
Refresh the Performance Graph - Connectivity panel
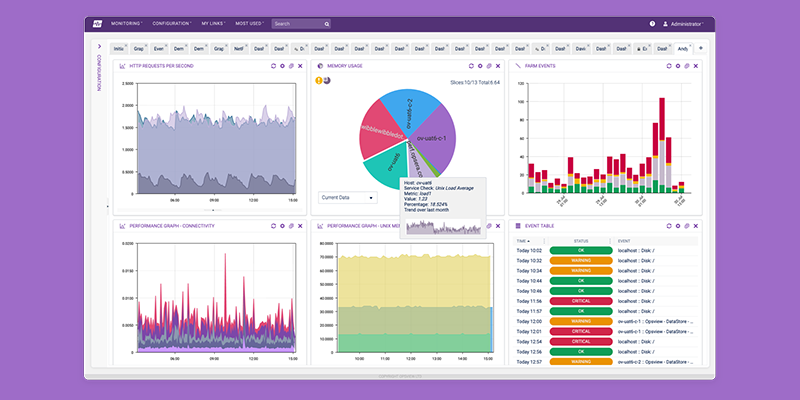click(x=274, y=226)
